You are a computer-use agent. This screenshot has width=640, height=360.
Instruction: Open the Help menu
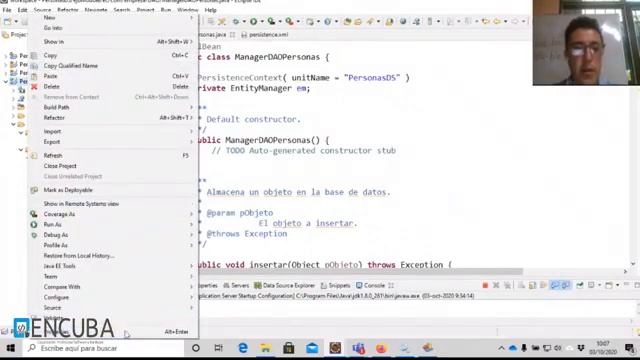[211, 10]
